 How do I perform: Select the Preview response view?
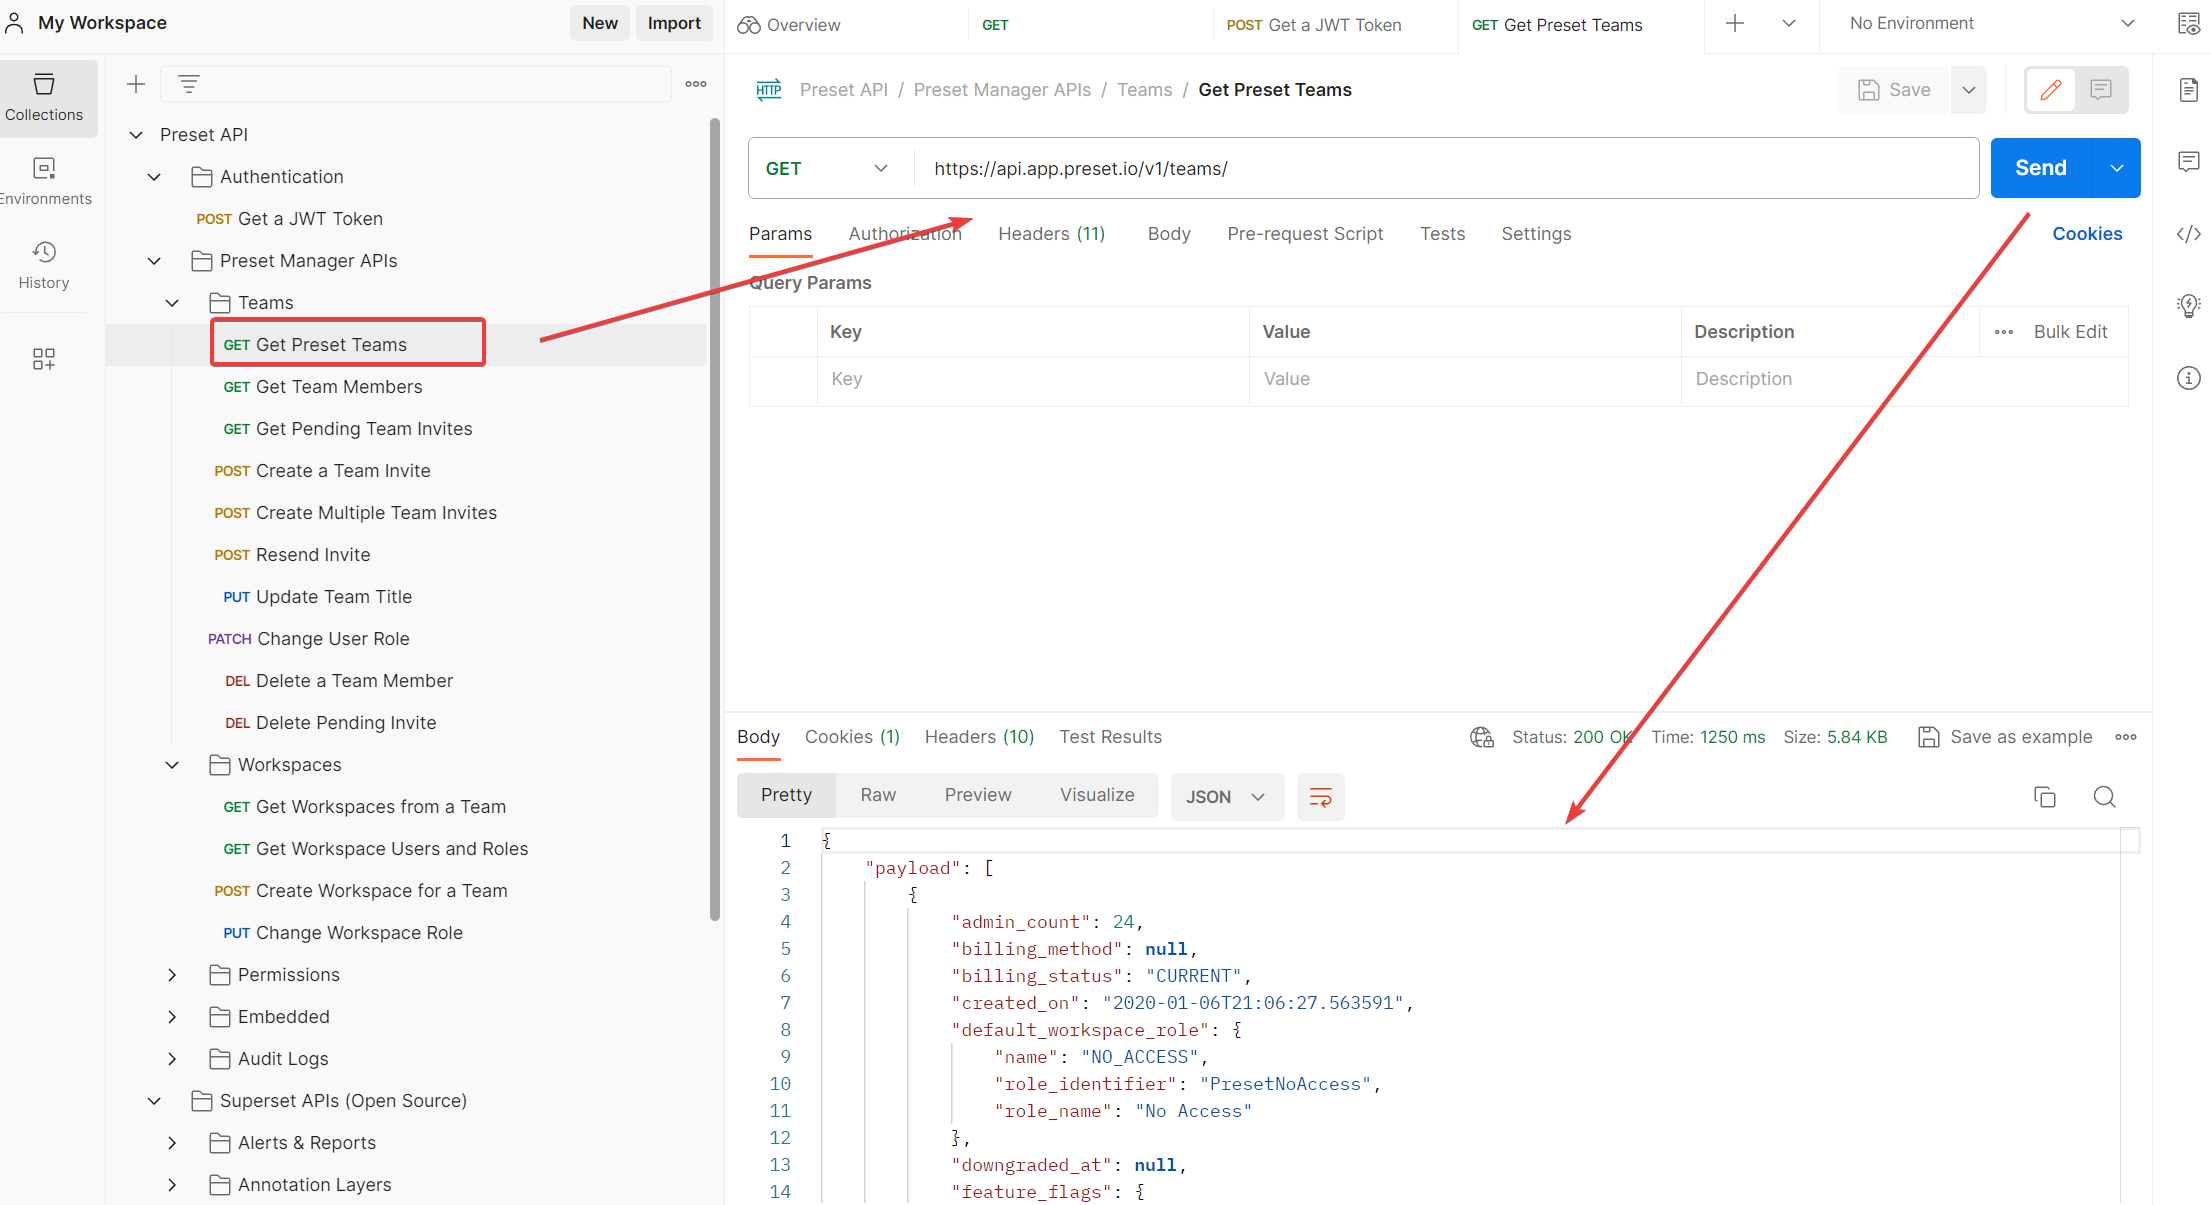[977, 795]
